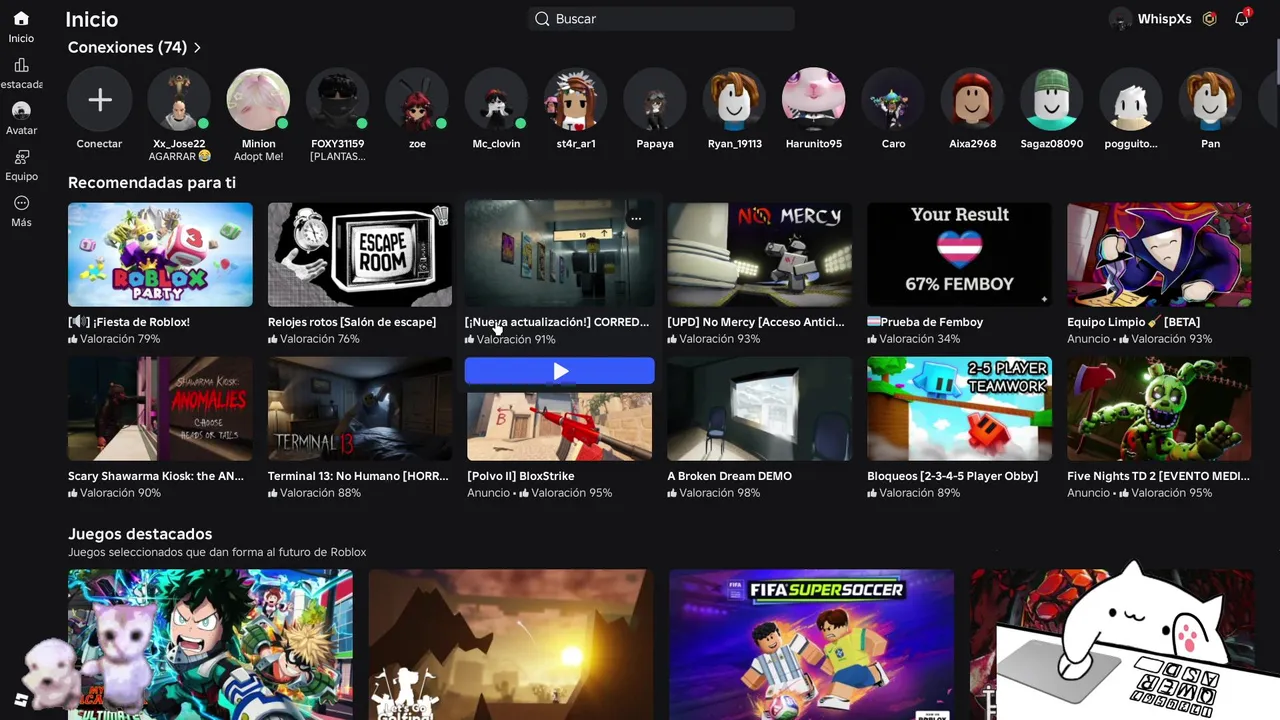Image resolution: width=1280 pixels, height=720 pixels.
Task: Open Equipo Limpio BETA thumbnail
Action: pyautogui.click(x=1159, y=255)
